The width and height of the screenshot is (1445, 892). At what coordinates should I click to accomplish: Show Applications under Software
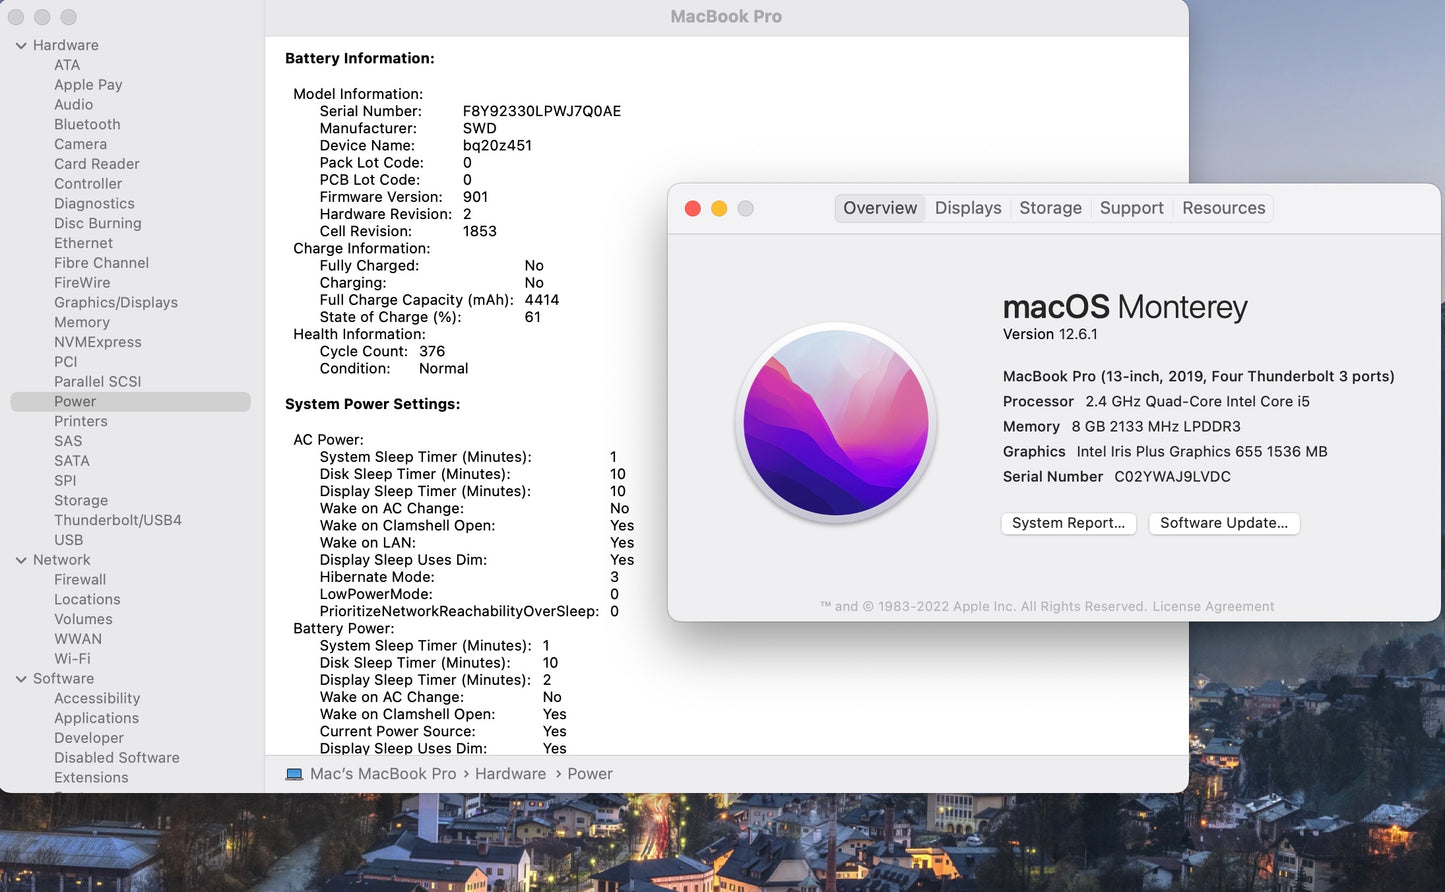point(96,718)
